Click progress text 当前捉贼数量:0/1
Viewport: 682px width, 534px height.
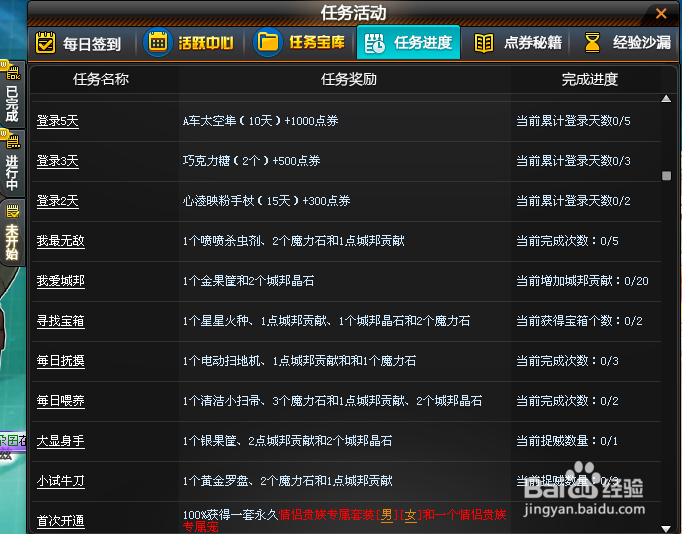567,441
